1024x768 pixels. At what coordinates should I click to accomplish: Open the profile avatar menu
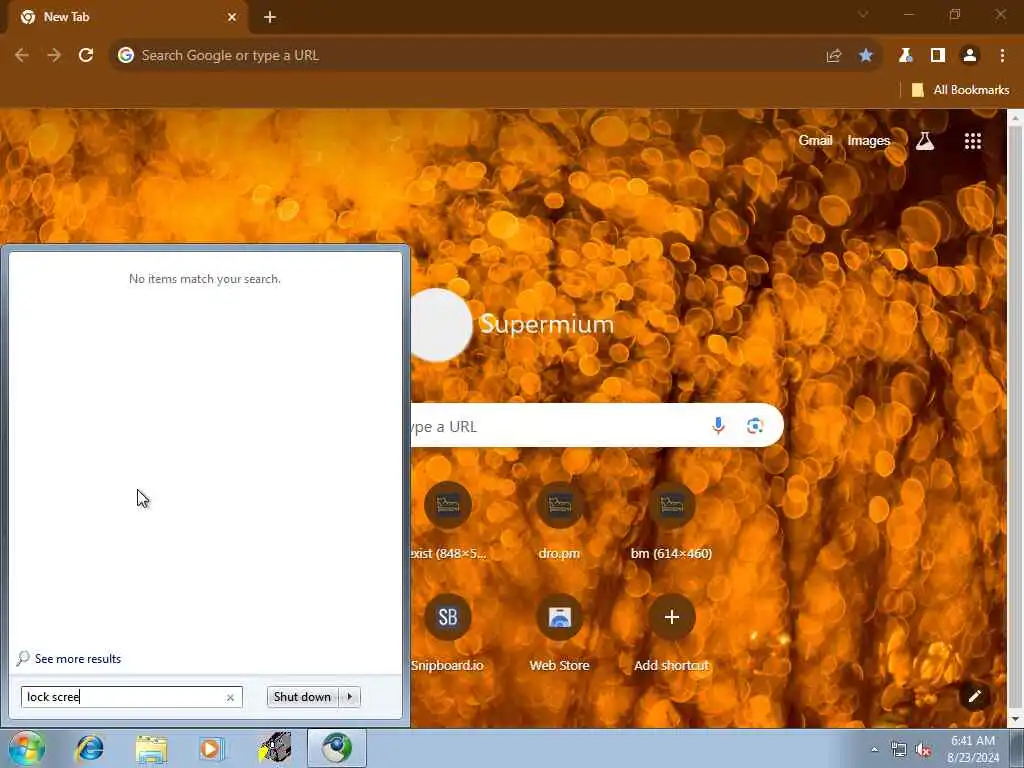pyautogui.click(x=970, y=56)
